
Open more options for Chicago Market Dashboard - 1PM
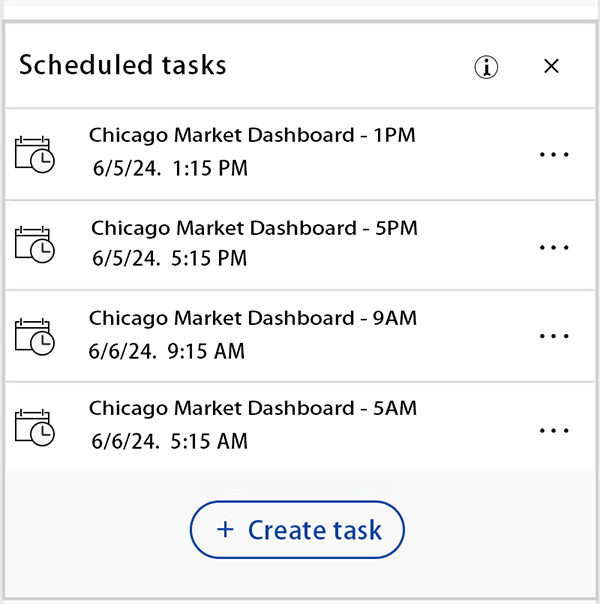coord(553,154)
